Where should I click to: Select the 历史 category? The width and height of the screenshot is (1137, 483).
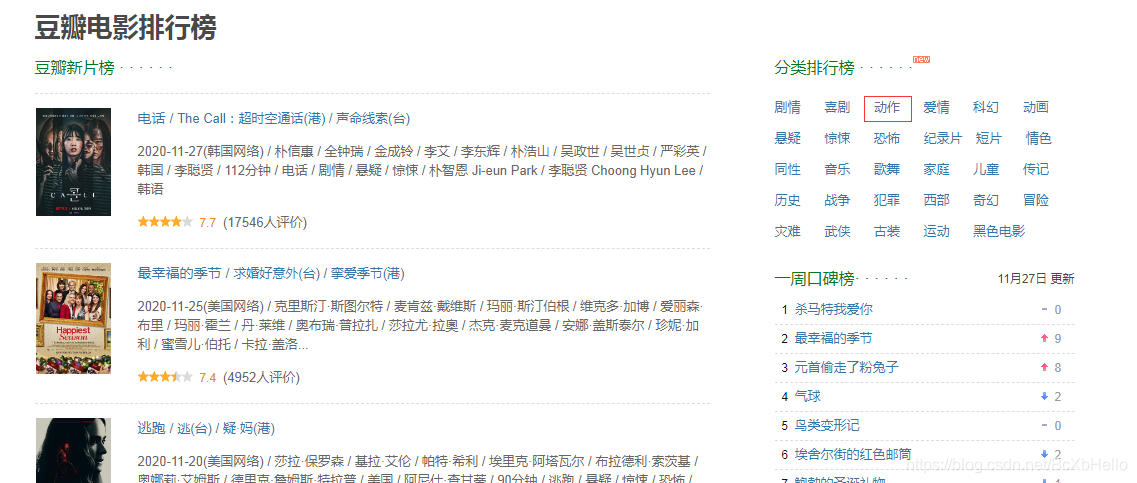[x=787, y=199]
